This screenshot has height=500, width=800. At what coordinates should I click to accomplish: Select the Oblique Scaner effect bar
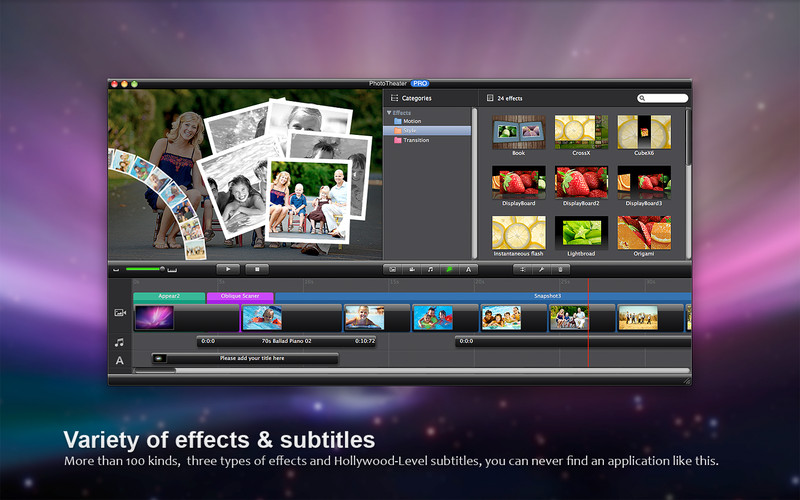(240, 296)
